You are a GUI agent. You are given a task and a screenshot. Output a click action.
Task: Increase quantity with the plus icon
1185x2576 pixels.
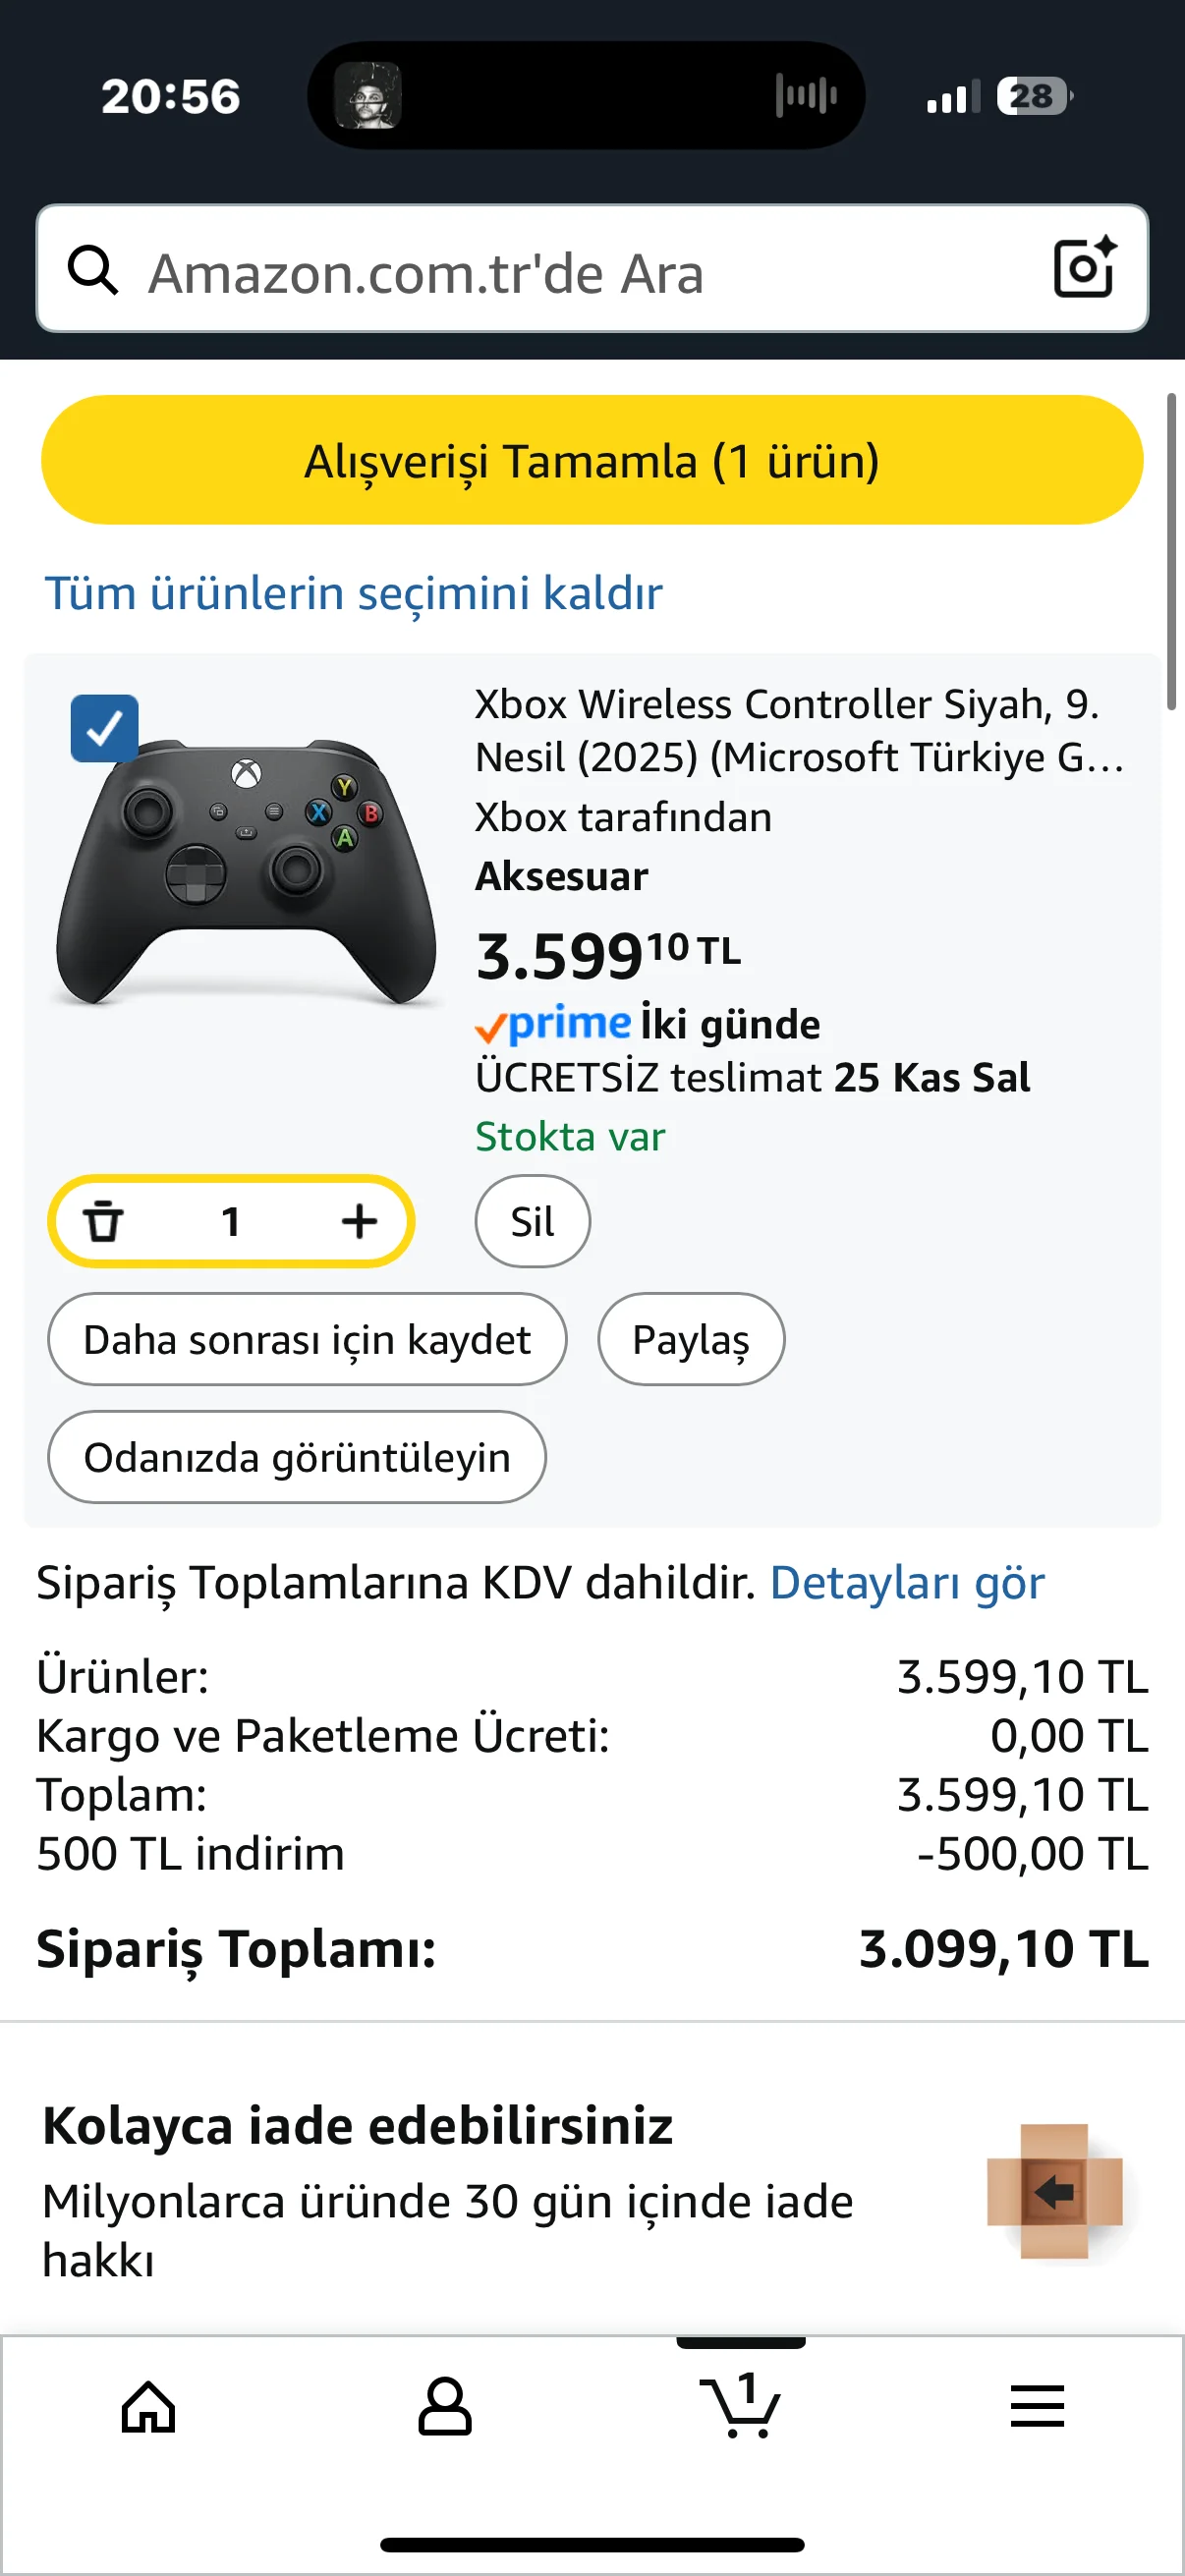[359, 1221]
